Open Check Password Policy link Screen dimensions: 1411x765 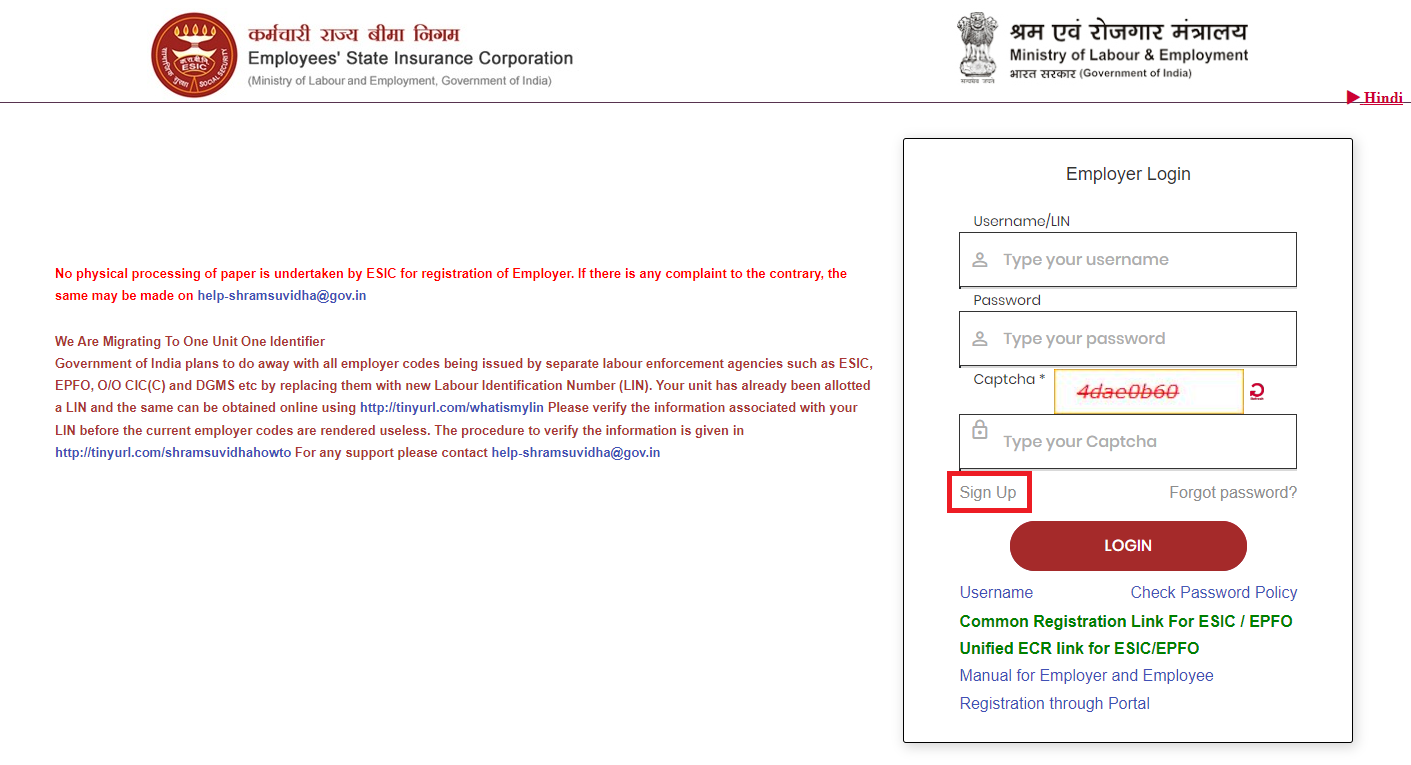click(1213, 593)
